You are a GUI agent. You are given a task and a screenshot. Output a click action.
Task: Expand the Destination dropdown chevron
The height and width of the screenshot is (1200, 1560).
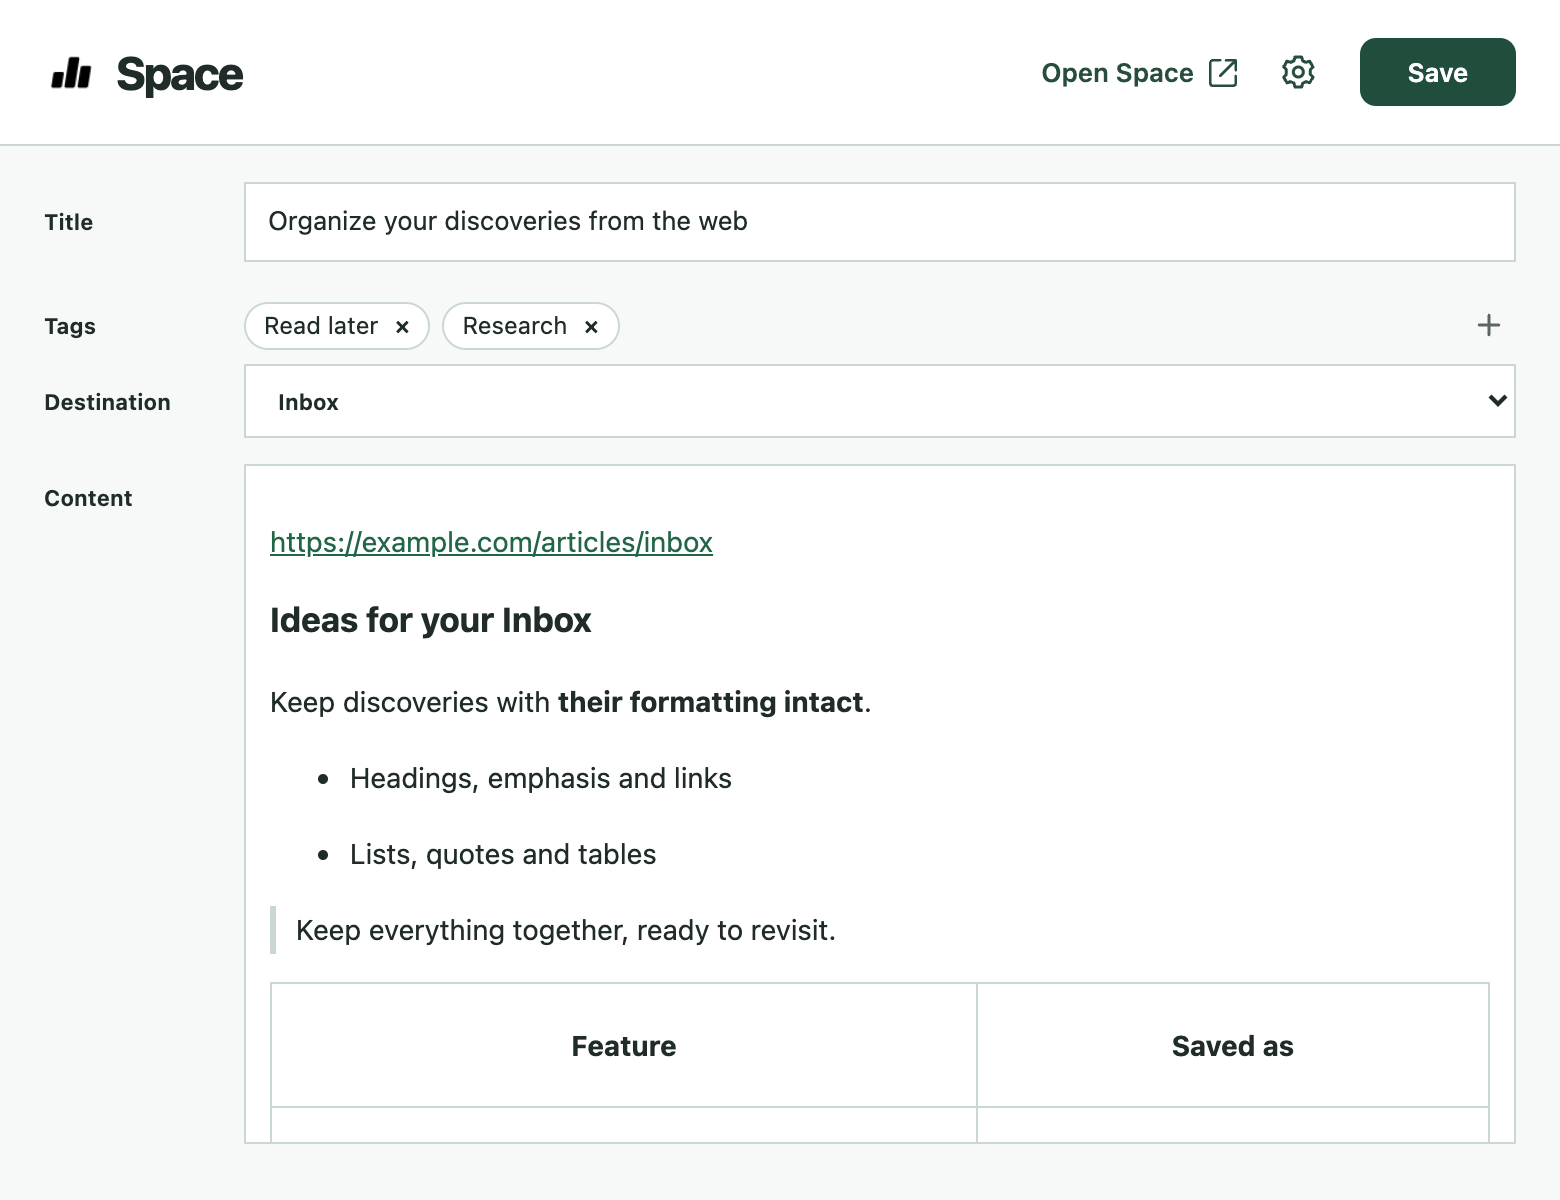pos(1497,401)
